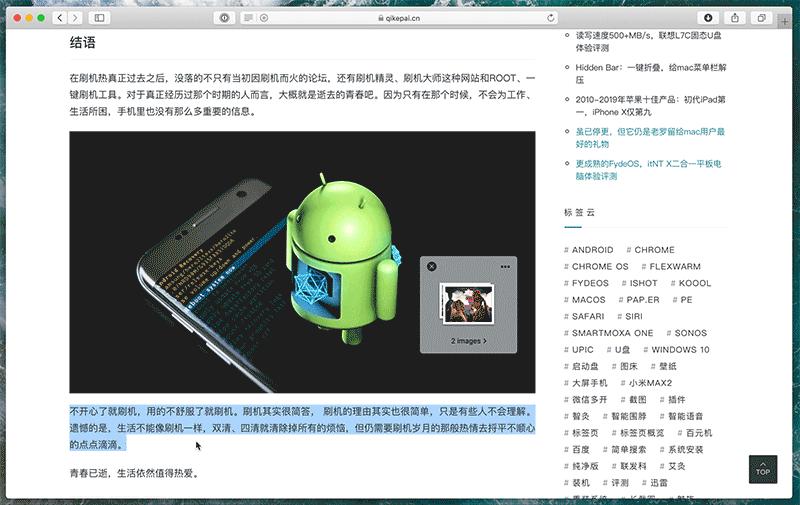Open the MACOS tag

coord(584,300)
